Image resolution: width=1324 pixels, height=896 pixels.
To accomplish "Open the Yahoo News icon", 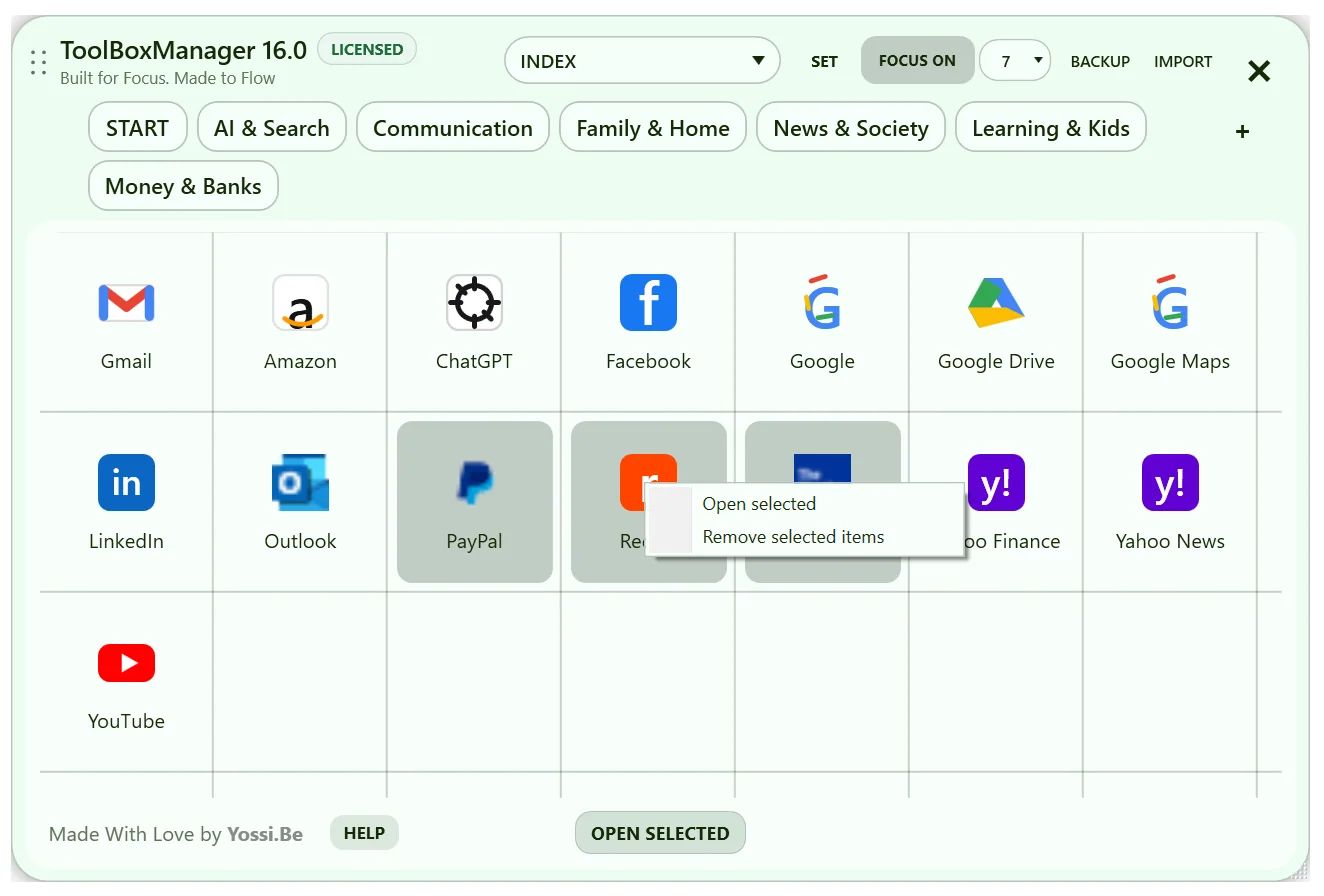I will [1170, 482].
